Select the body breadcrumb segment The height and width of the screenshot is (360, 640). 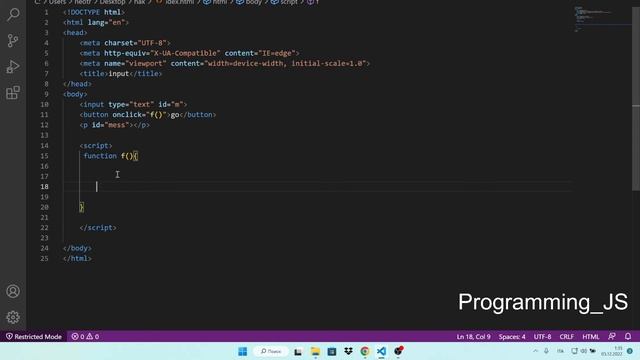tap(253, 2)
